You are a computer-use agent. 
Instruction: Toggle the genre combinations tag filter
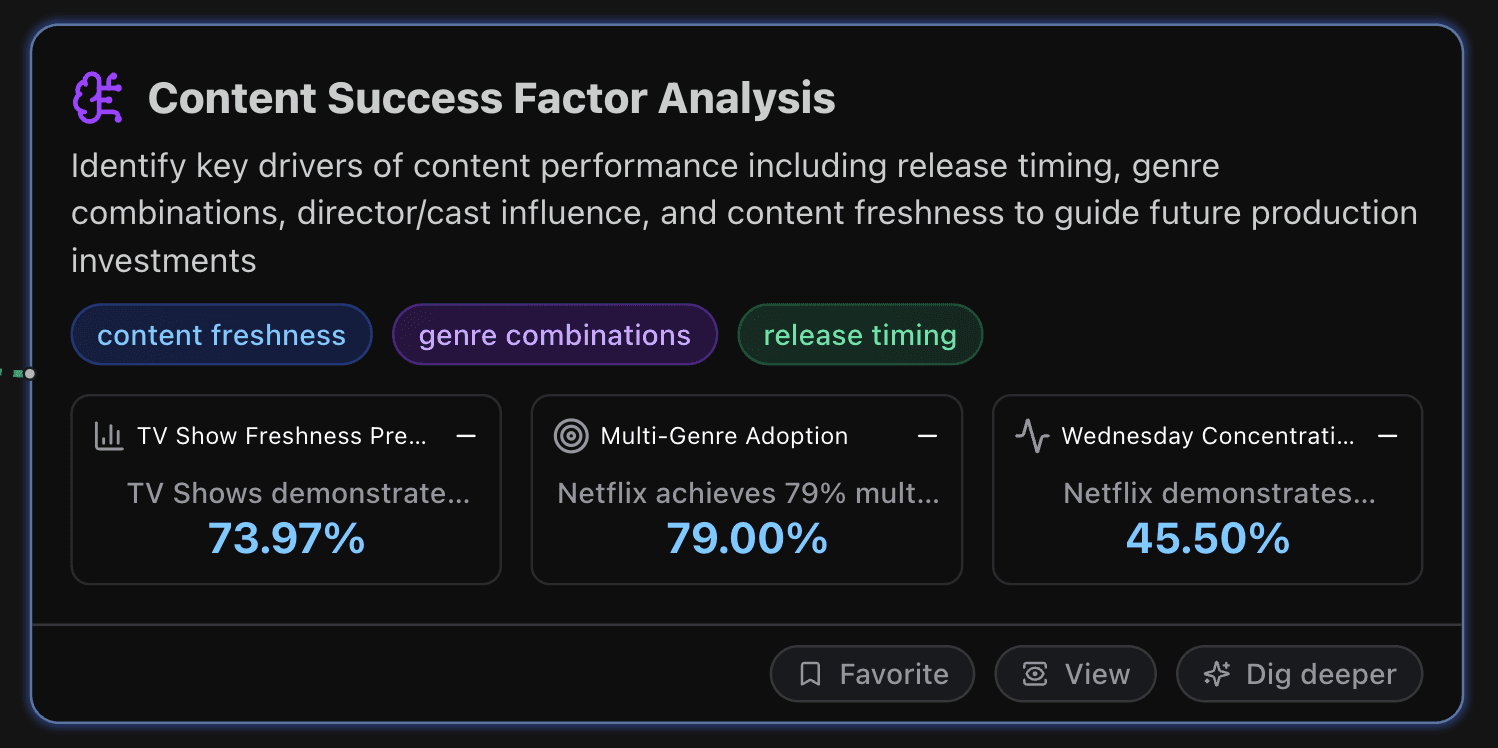[x=554, y=335]
